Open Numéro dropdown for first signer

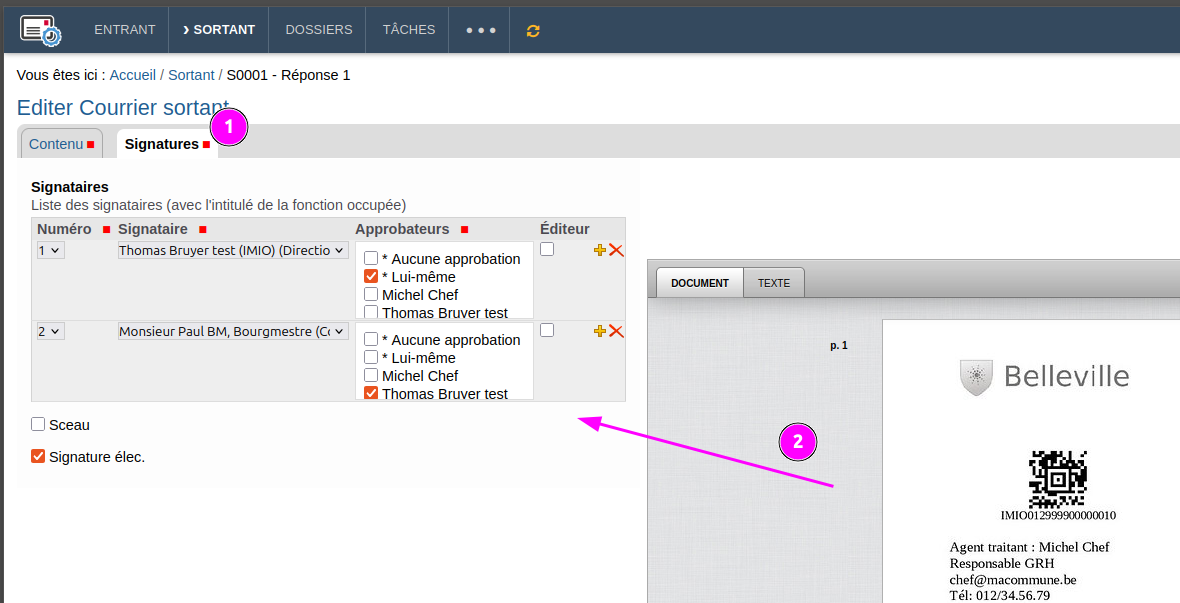[x=50, y=251]
